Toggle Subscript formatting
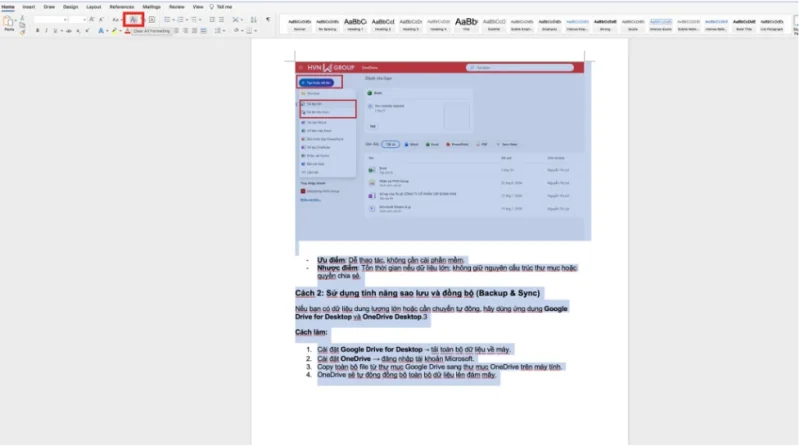This screenshot has width=800, height=446. pos(78,31)
